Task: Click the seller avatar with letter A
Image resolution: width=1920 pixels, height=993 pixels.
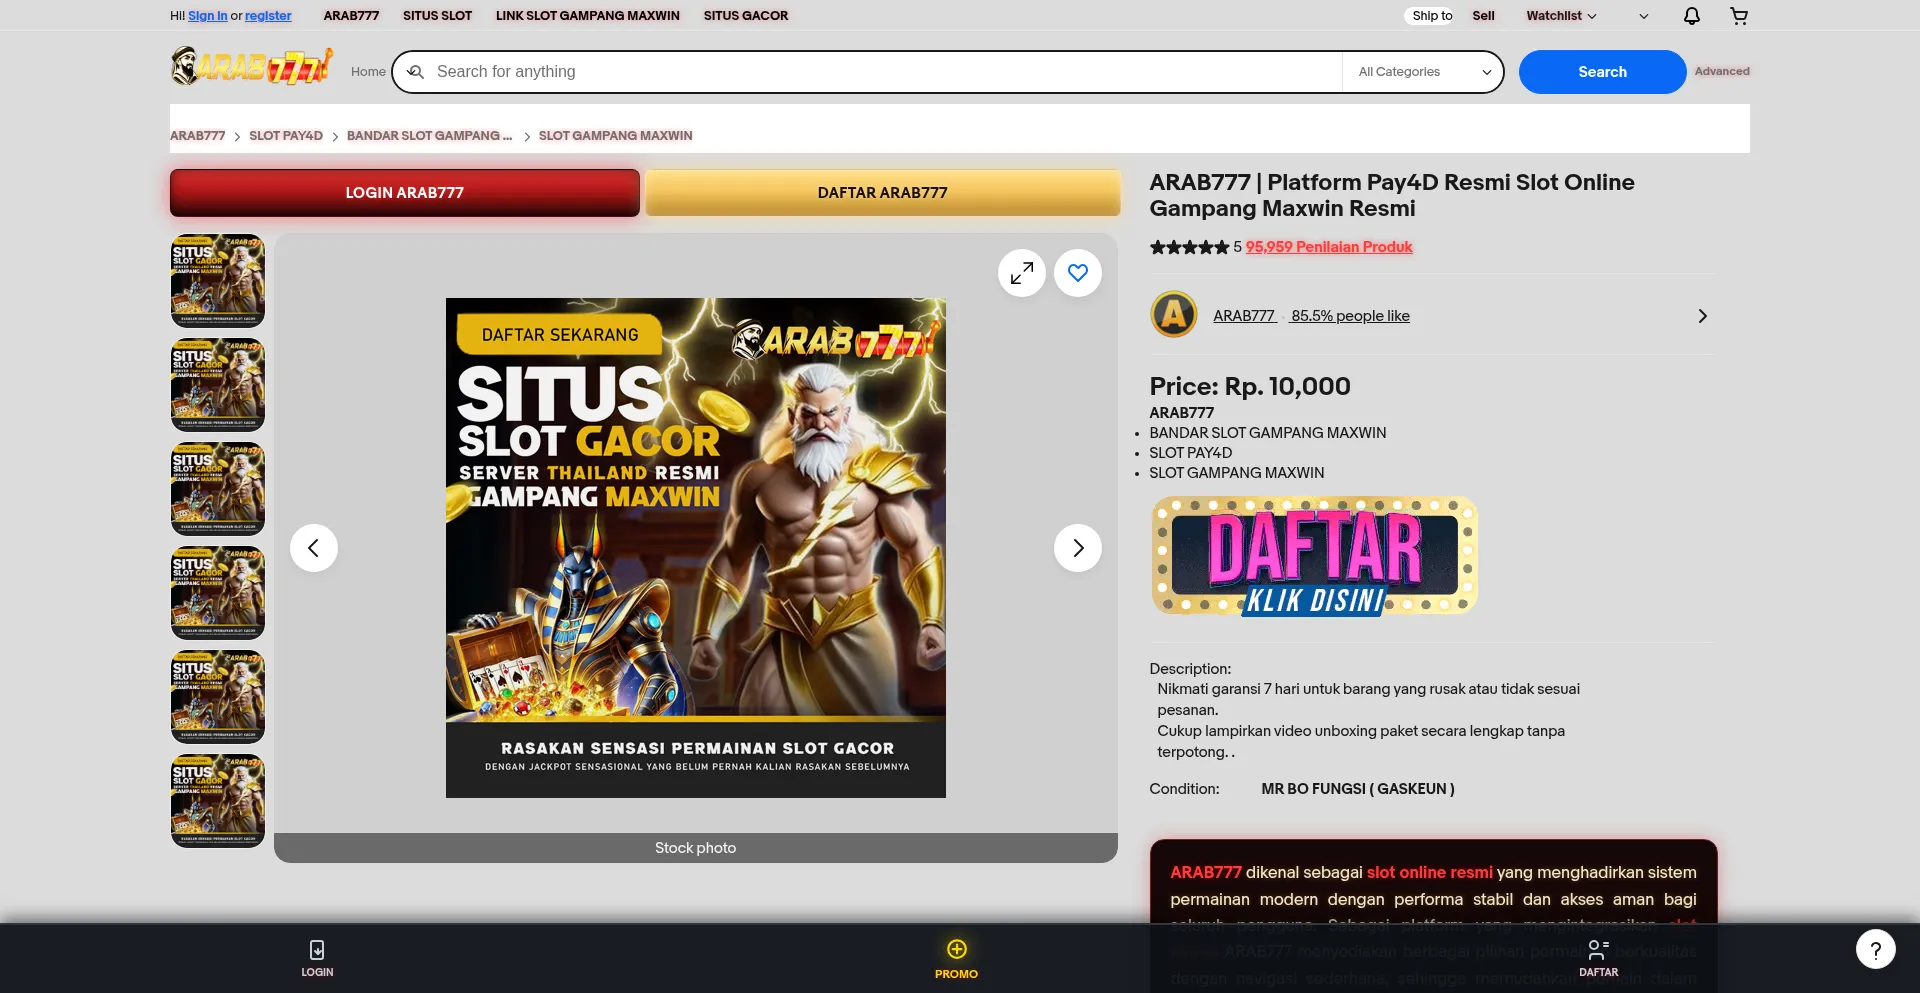Action: point(1174,315)
